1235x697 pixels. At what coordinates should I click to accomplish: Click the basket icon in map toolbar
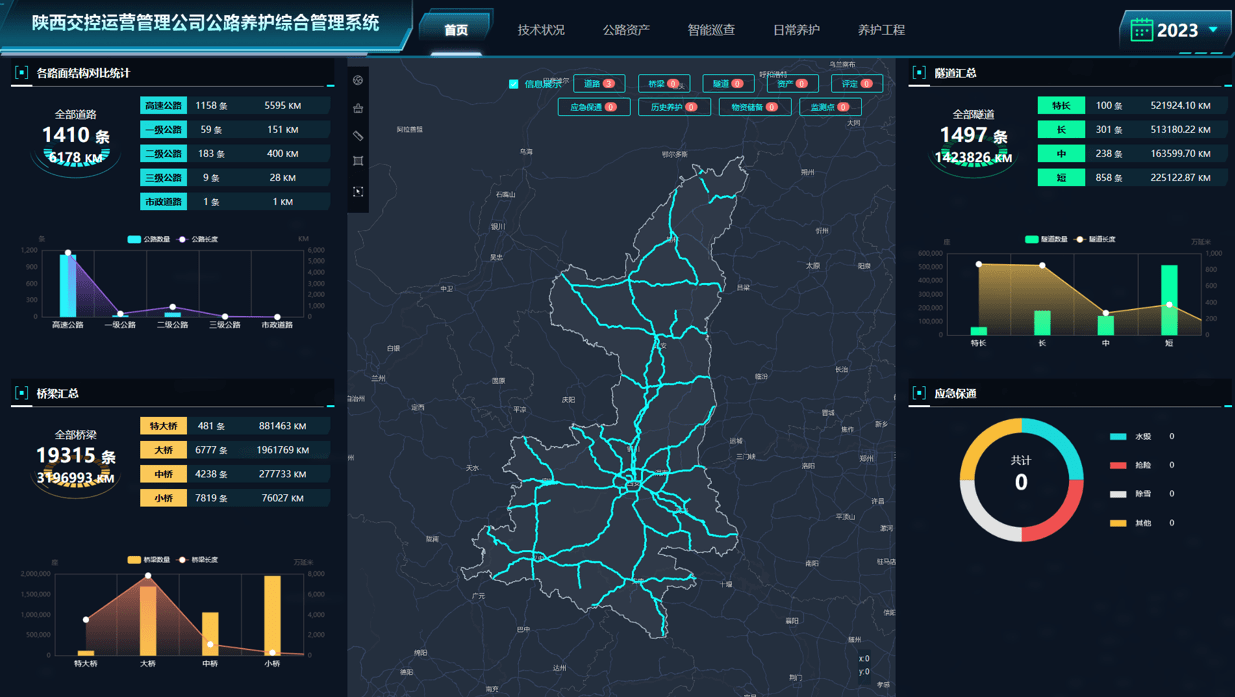(358, 108)
